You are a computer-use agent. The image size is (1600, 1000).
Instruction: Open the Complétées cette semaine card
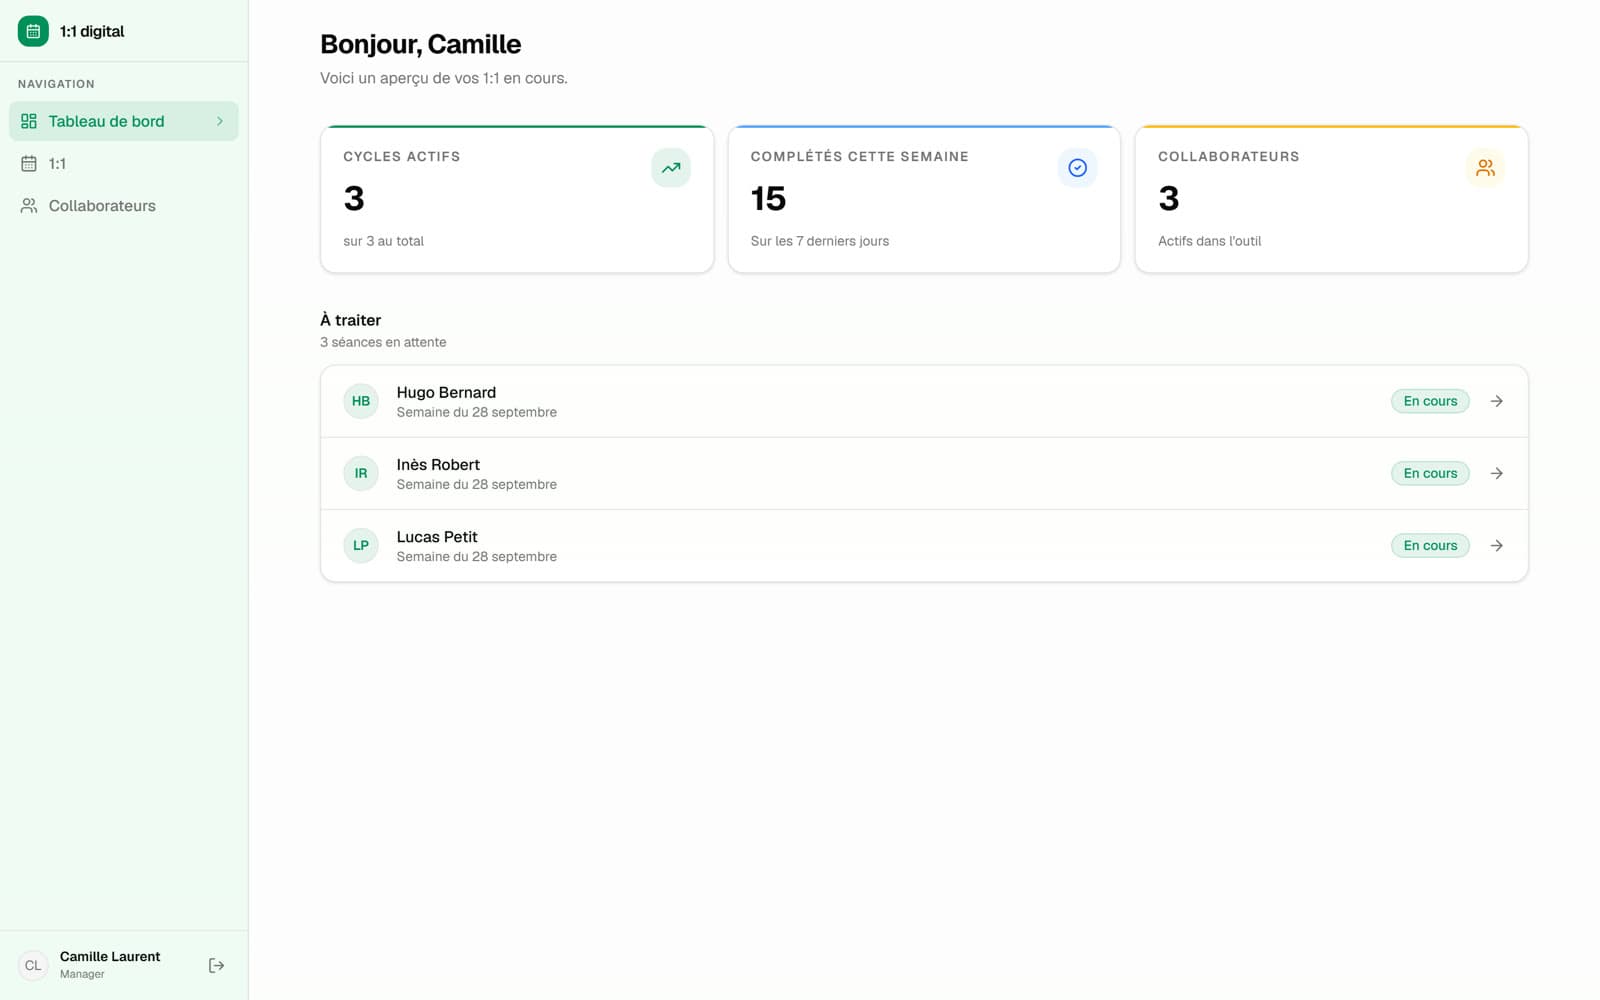(x=924, y=199)
